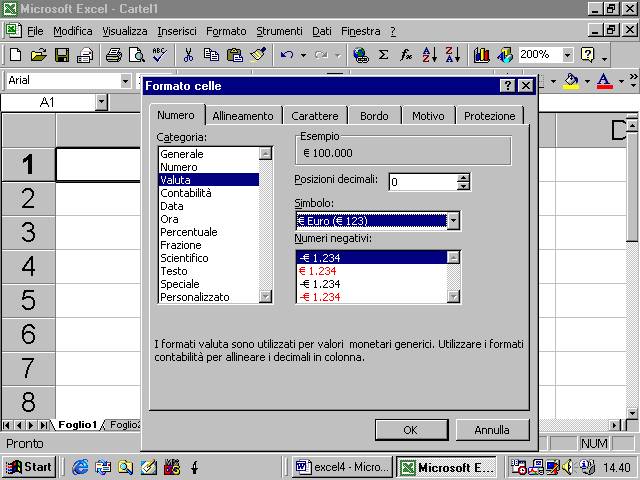
Task: Sort descending with Z-A icon
Action: pos(453,55)
